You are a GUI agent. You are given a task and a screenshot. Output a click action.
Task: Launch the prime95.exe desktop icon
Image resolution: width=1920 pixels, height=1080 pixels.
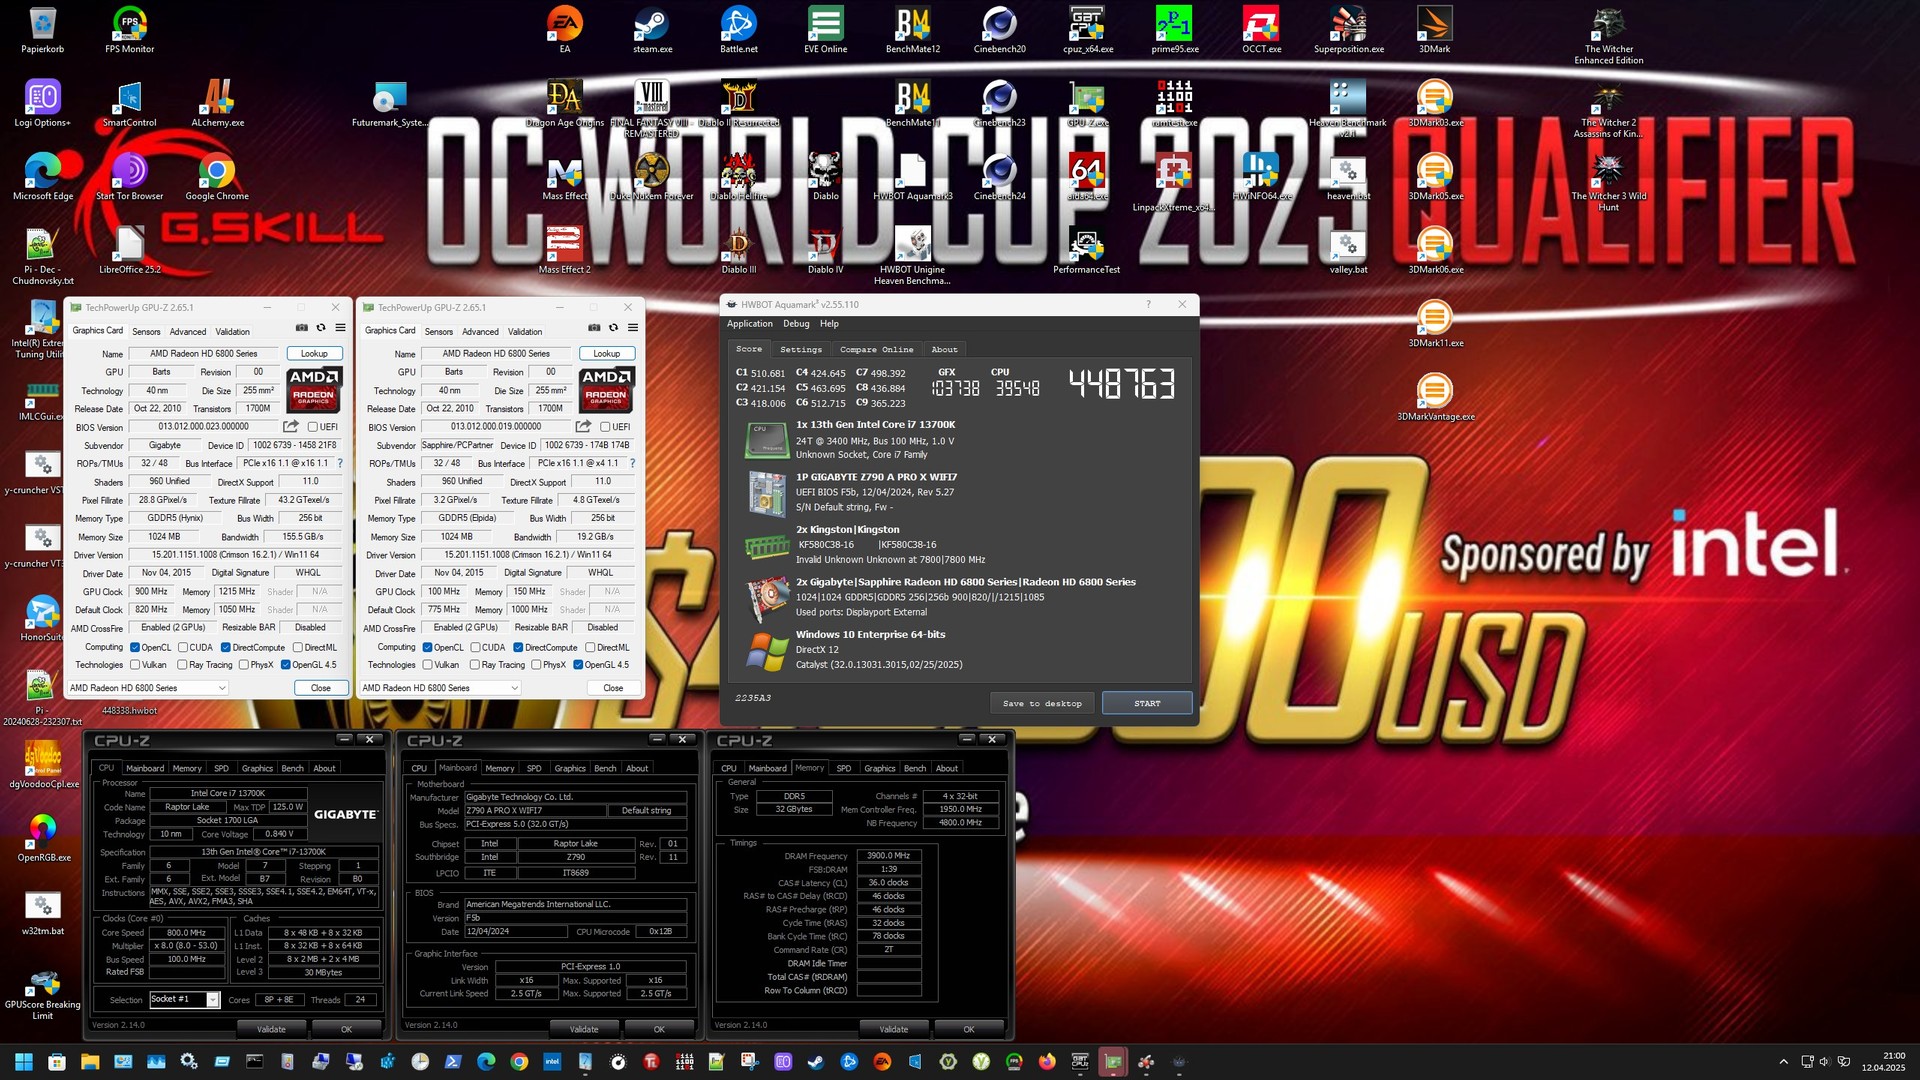point(1174,29)
